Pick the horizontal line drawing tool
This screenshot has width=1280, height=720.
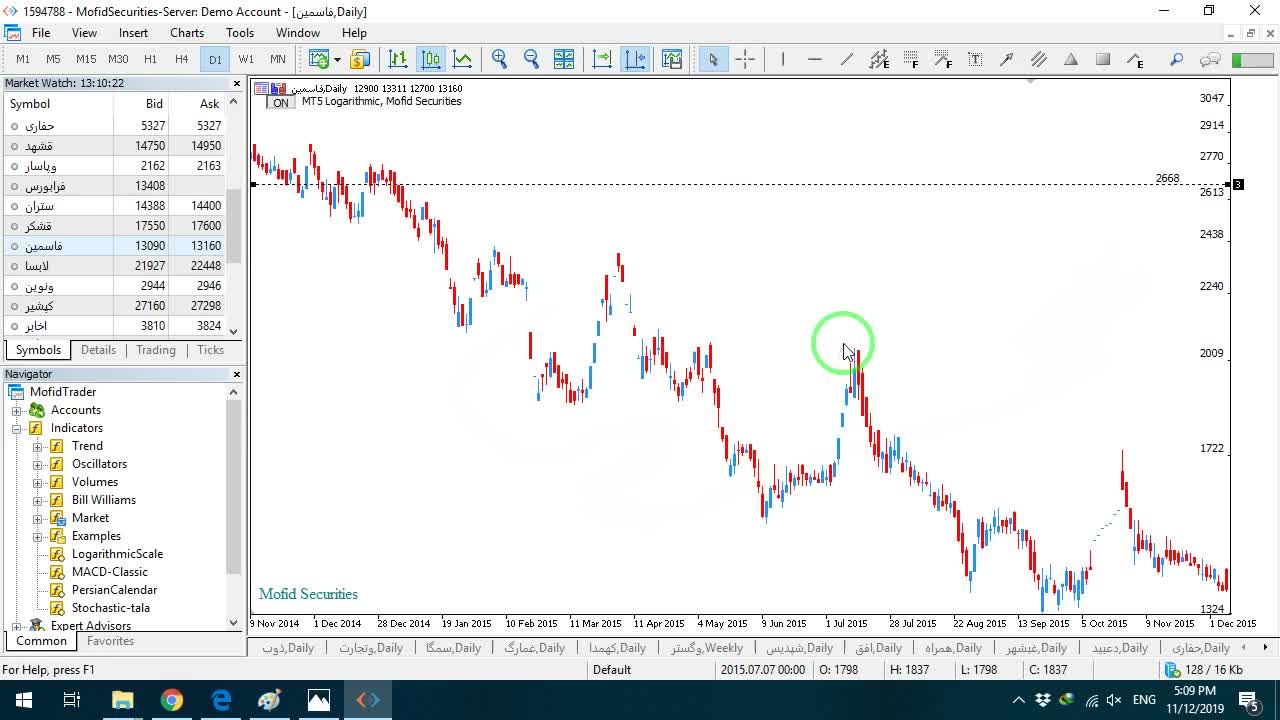coord(815,59)
